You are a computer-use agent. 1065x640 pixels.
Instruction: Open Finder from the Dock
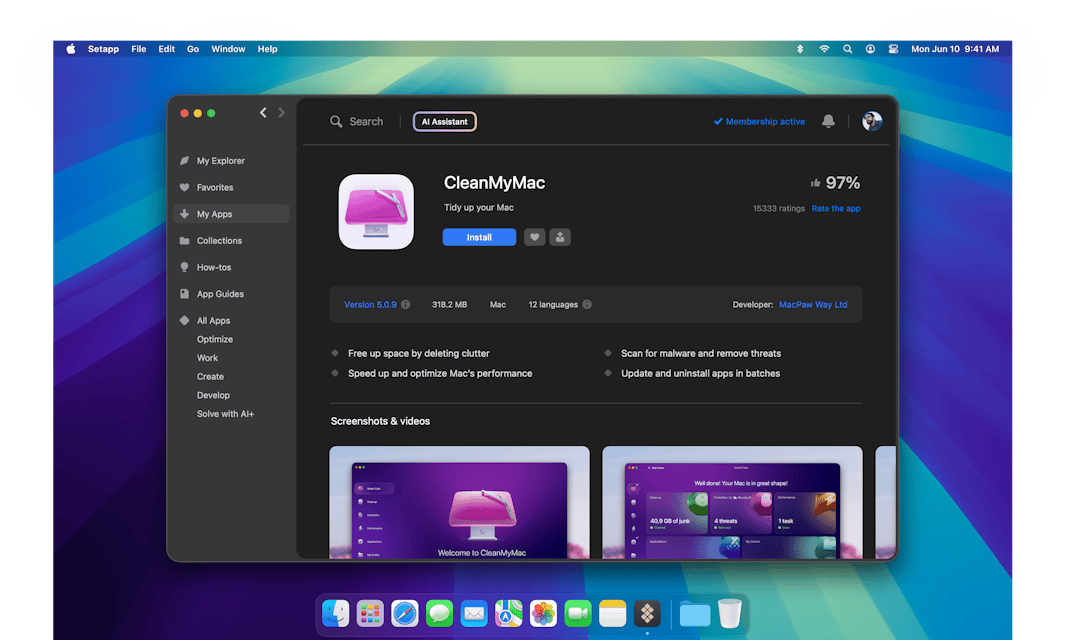(x=336, y=614)
